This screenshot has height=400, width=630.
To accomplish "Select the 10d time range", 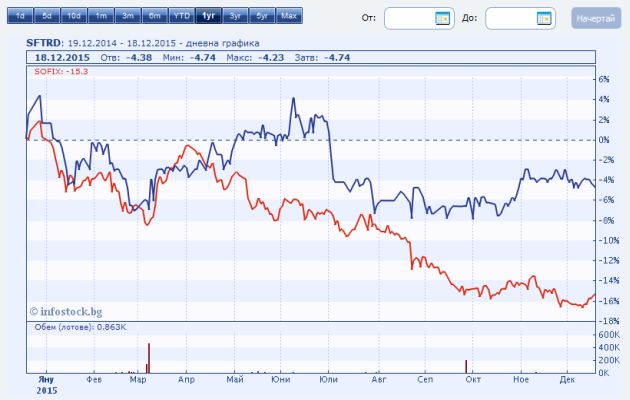I will [74, 16].
